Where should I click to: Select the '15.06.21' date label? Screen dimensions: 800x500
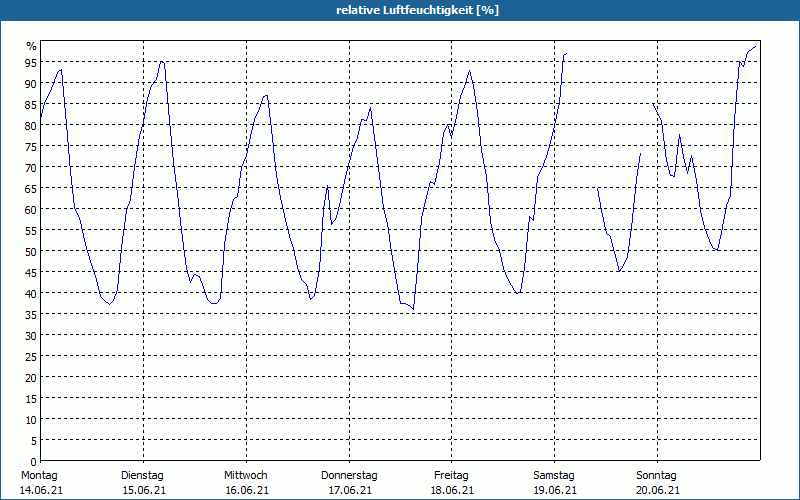(x=144, y=490)
